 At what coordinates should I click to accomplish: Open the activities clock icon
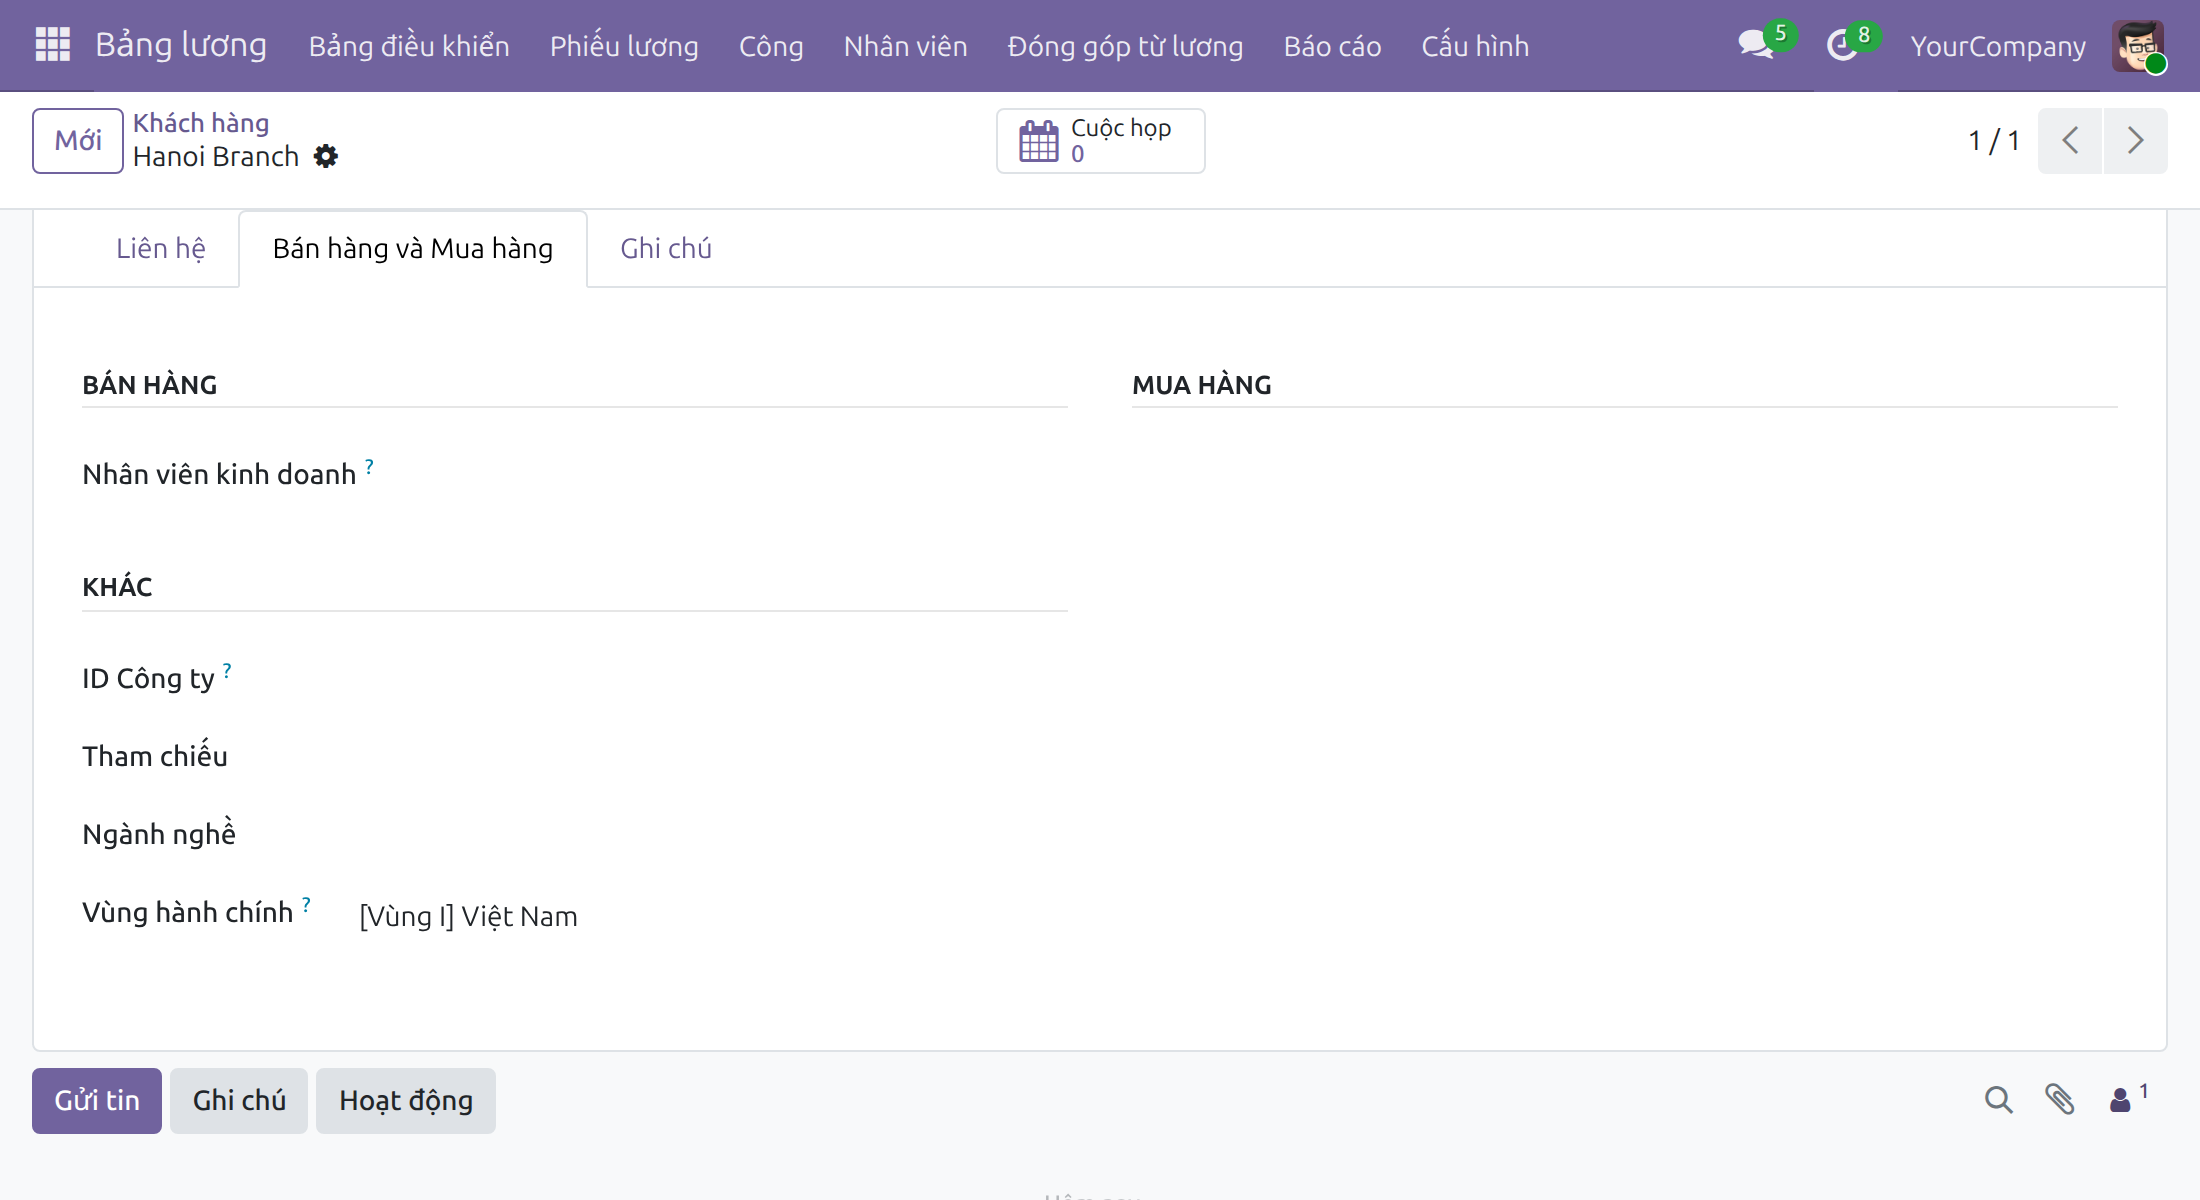pos(1842,45)
